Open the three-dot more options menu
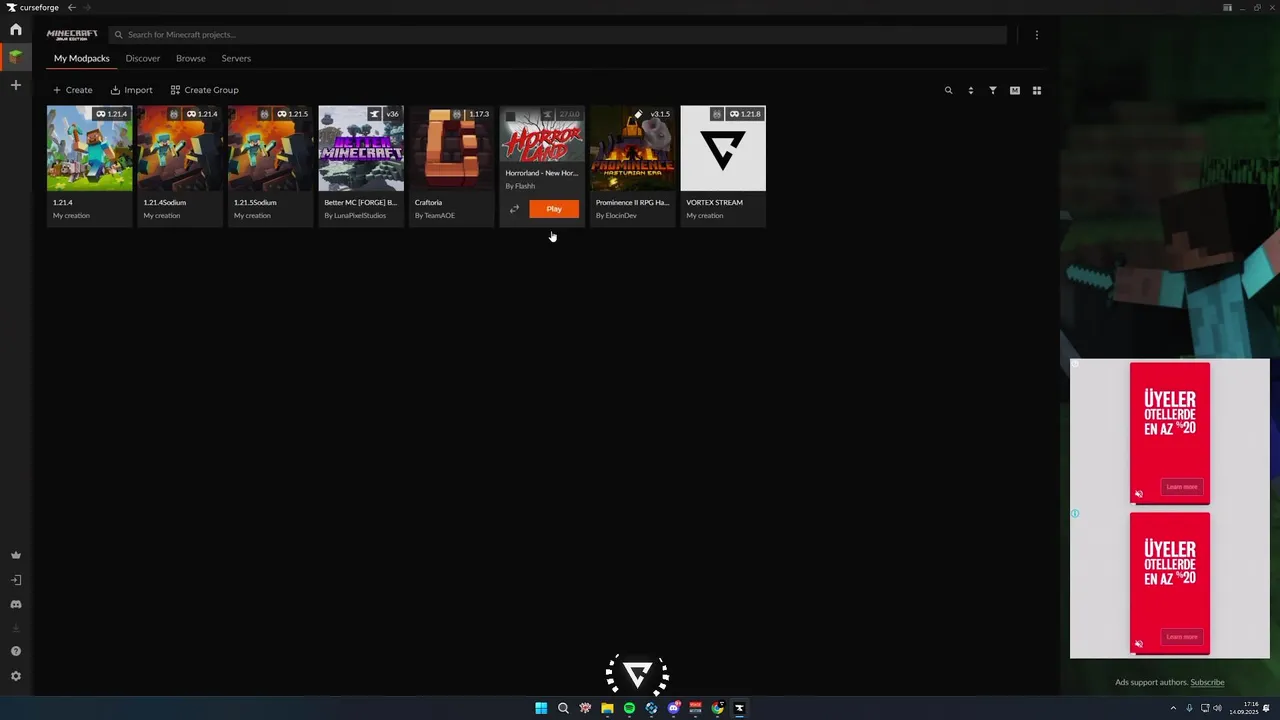This screenshot has height=720, width=1280. coord(1037,35)
